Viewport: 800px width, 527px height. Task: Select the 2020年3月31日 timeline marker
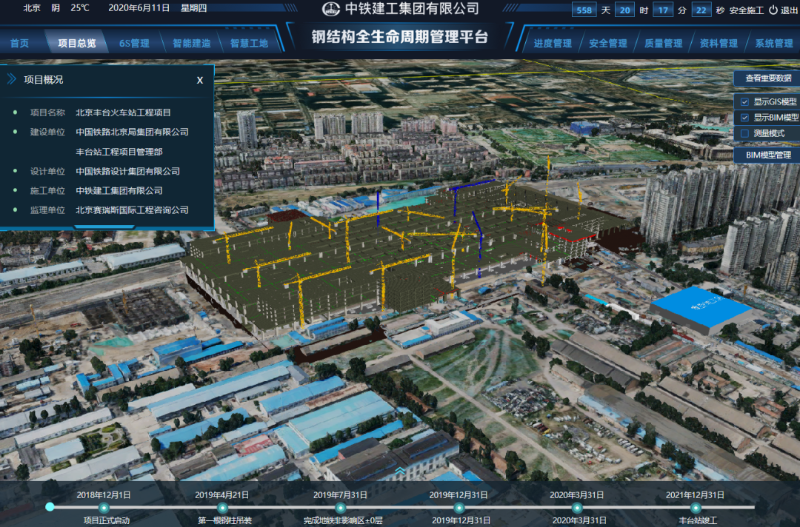(577, 508)
